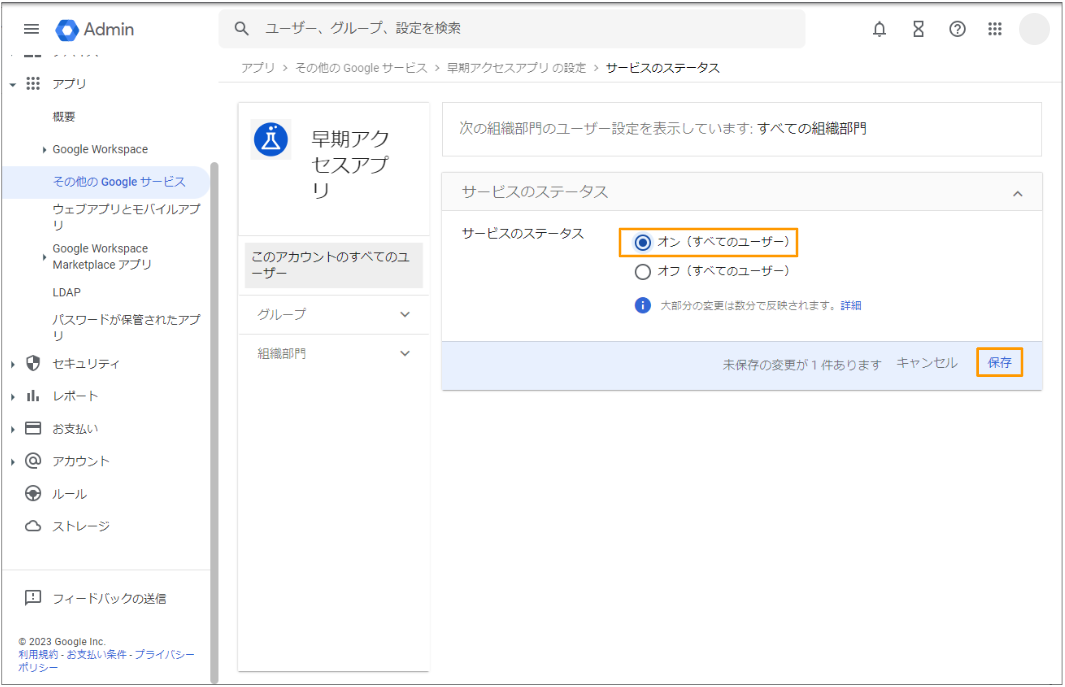
Task: Expand the セキュリティ section arrow
Action: coord(13,364)
